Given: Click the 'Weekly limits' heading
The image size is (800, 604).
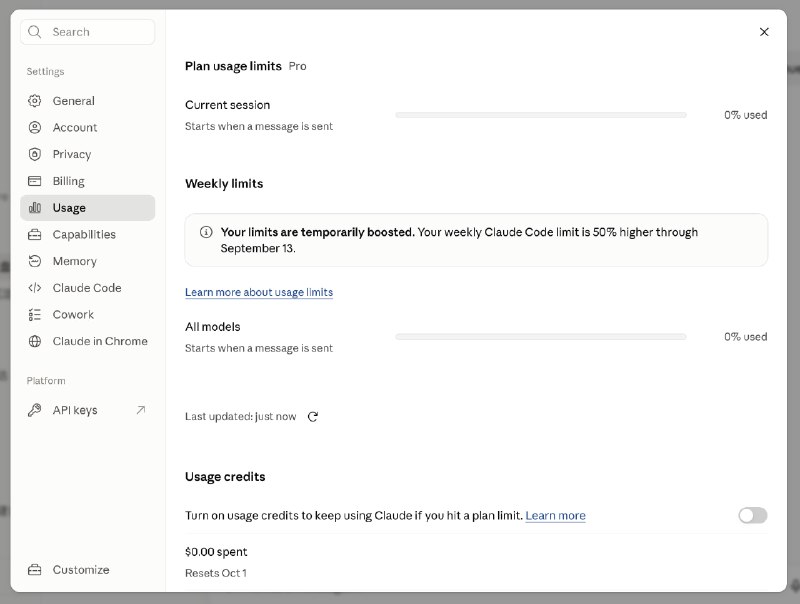Looking at the screenshot, I should click(x=224, y=183).
